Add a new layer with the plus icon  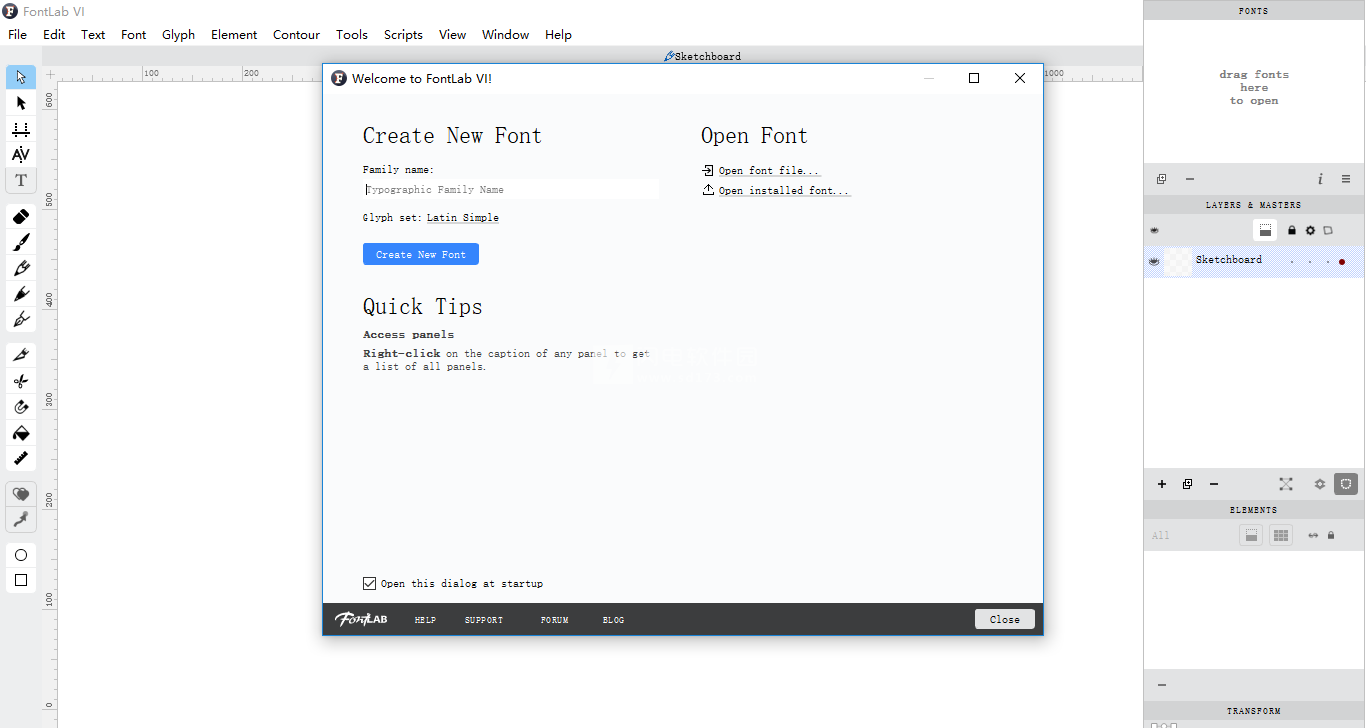click(1162, 484)
